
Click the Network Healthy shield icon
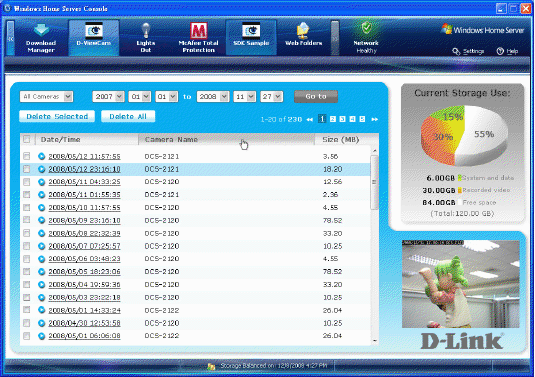(366, 29)
